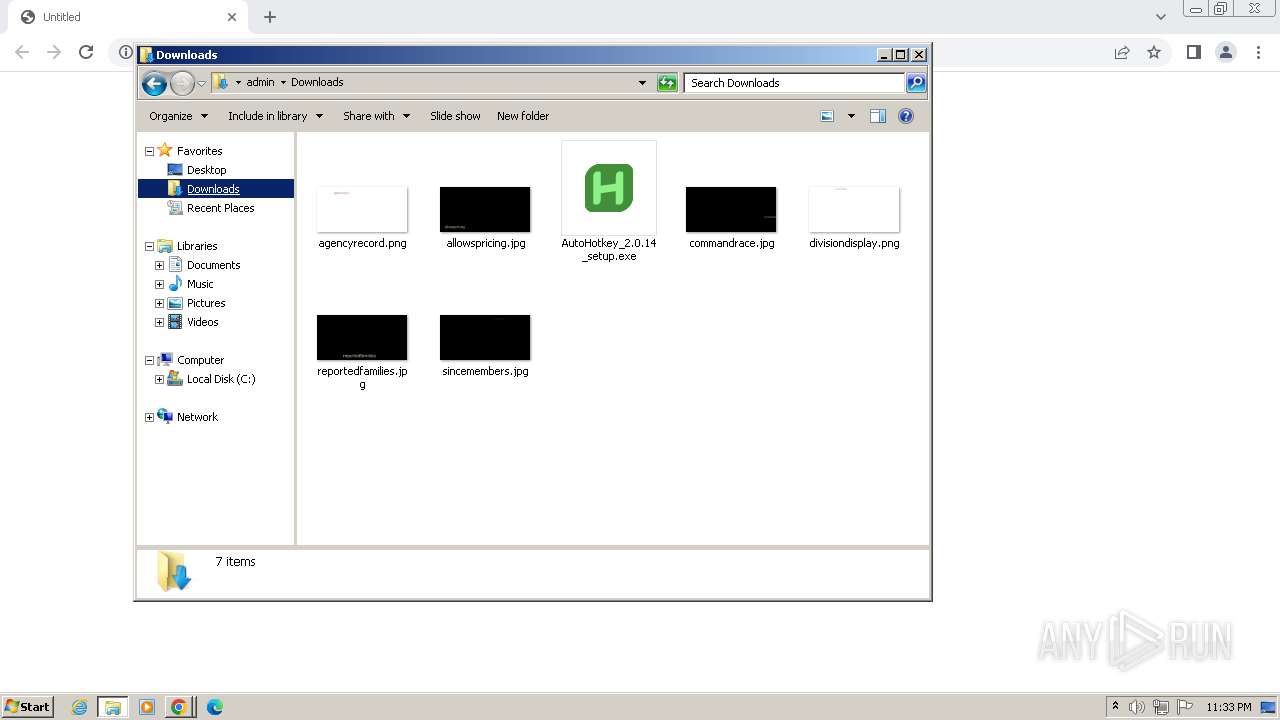Open the recent locations dropdown arrow
This screenshot has height=720, width=1280.
pos(201,84)
